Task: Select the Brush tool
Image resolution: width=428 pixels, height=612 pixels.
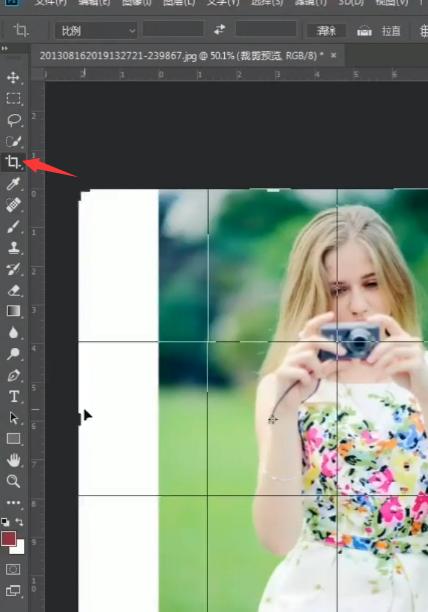Action: coord(13,226)
